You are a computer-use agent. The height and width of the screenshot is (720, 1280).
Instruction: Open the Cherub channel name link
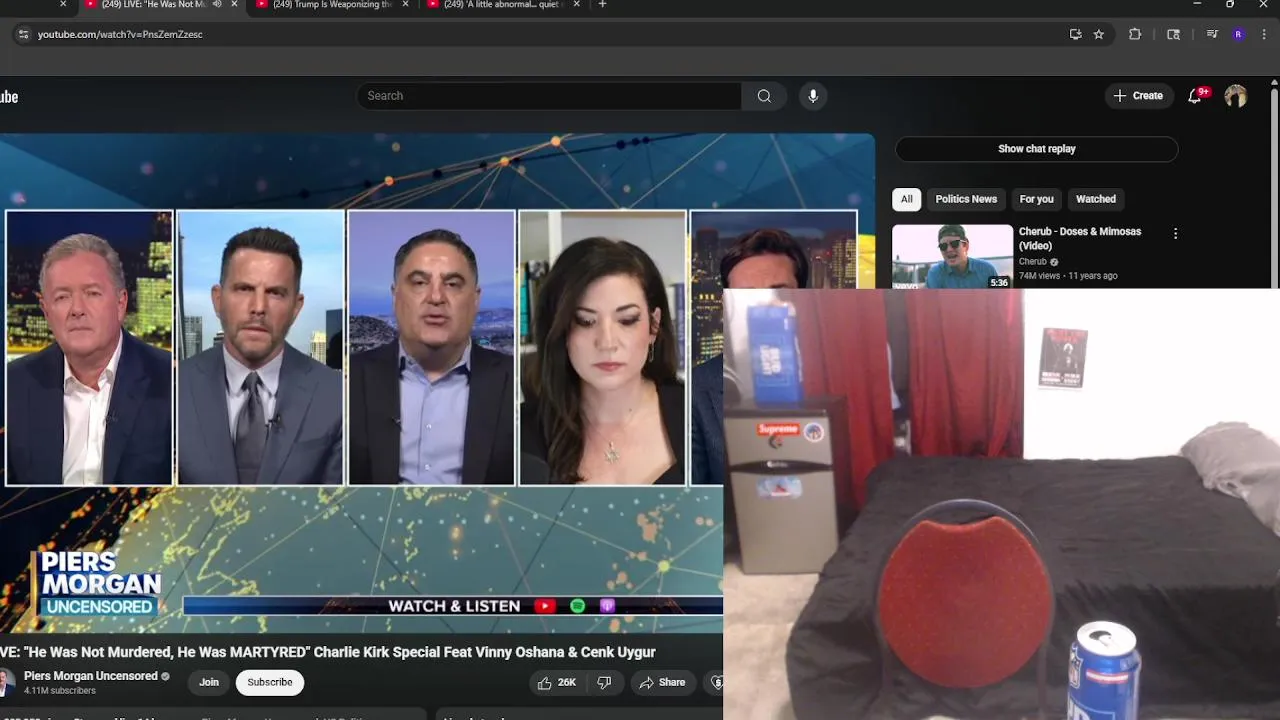[1032, 262]
